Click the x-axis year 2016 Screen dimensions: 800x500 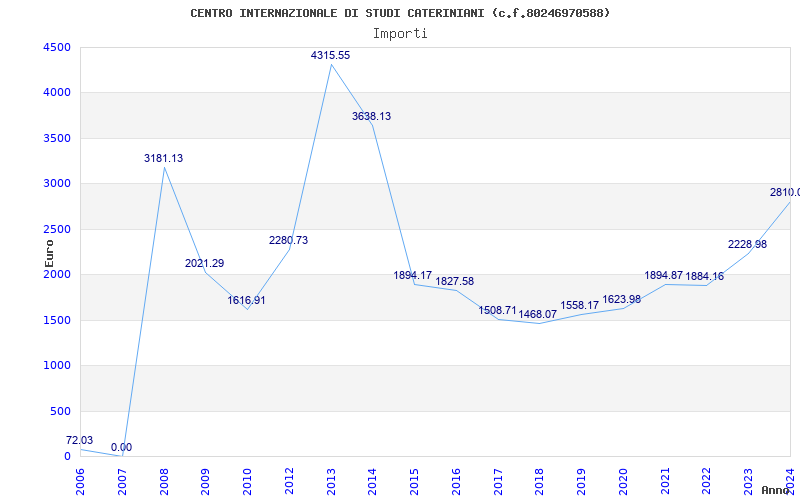(456, 482)
